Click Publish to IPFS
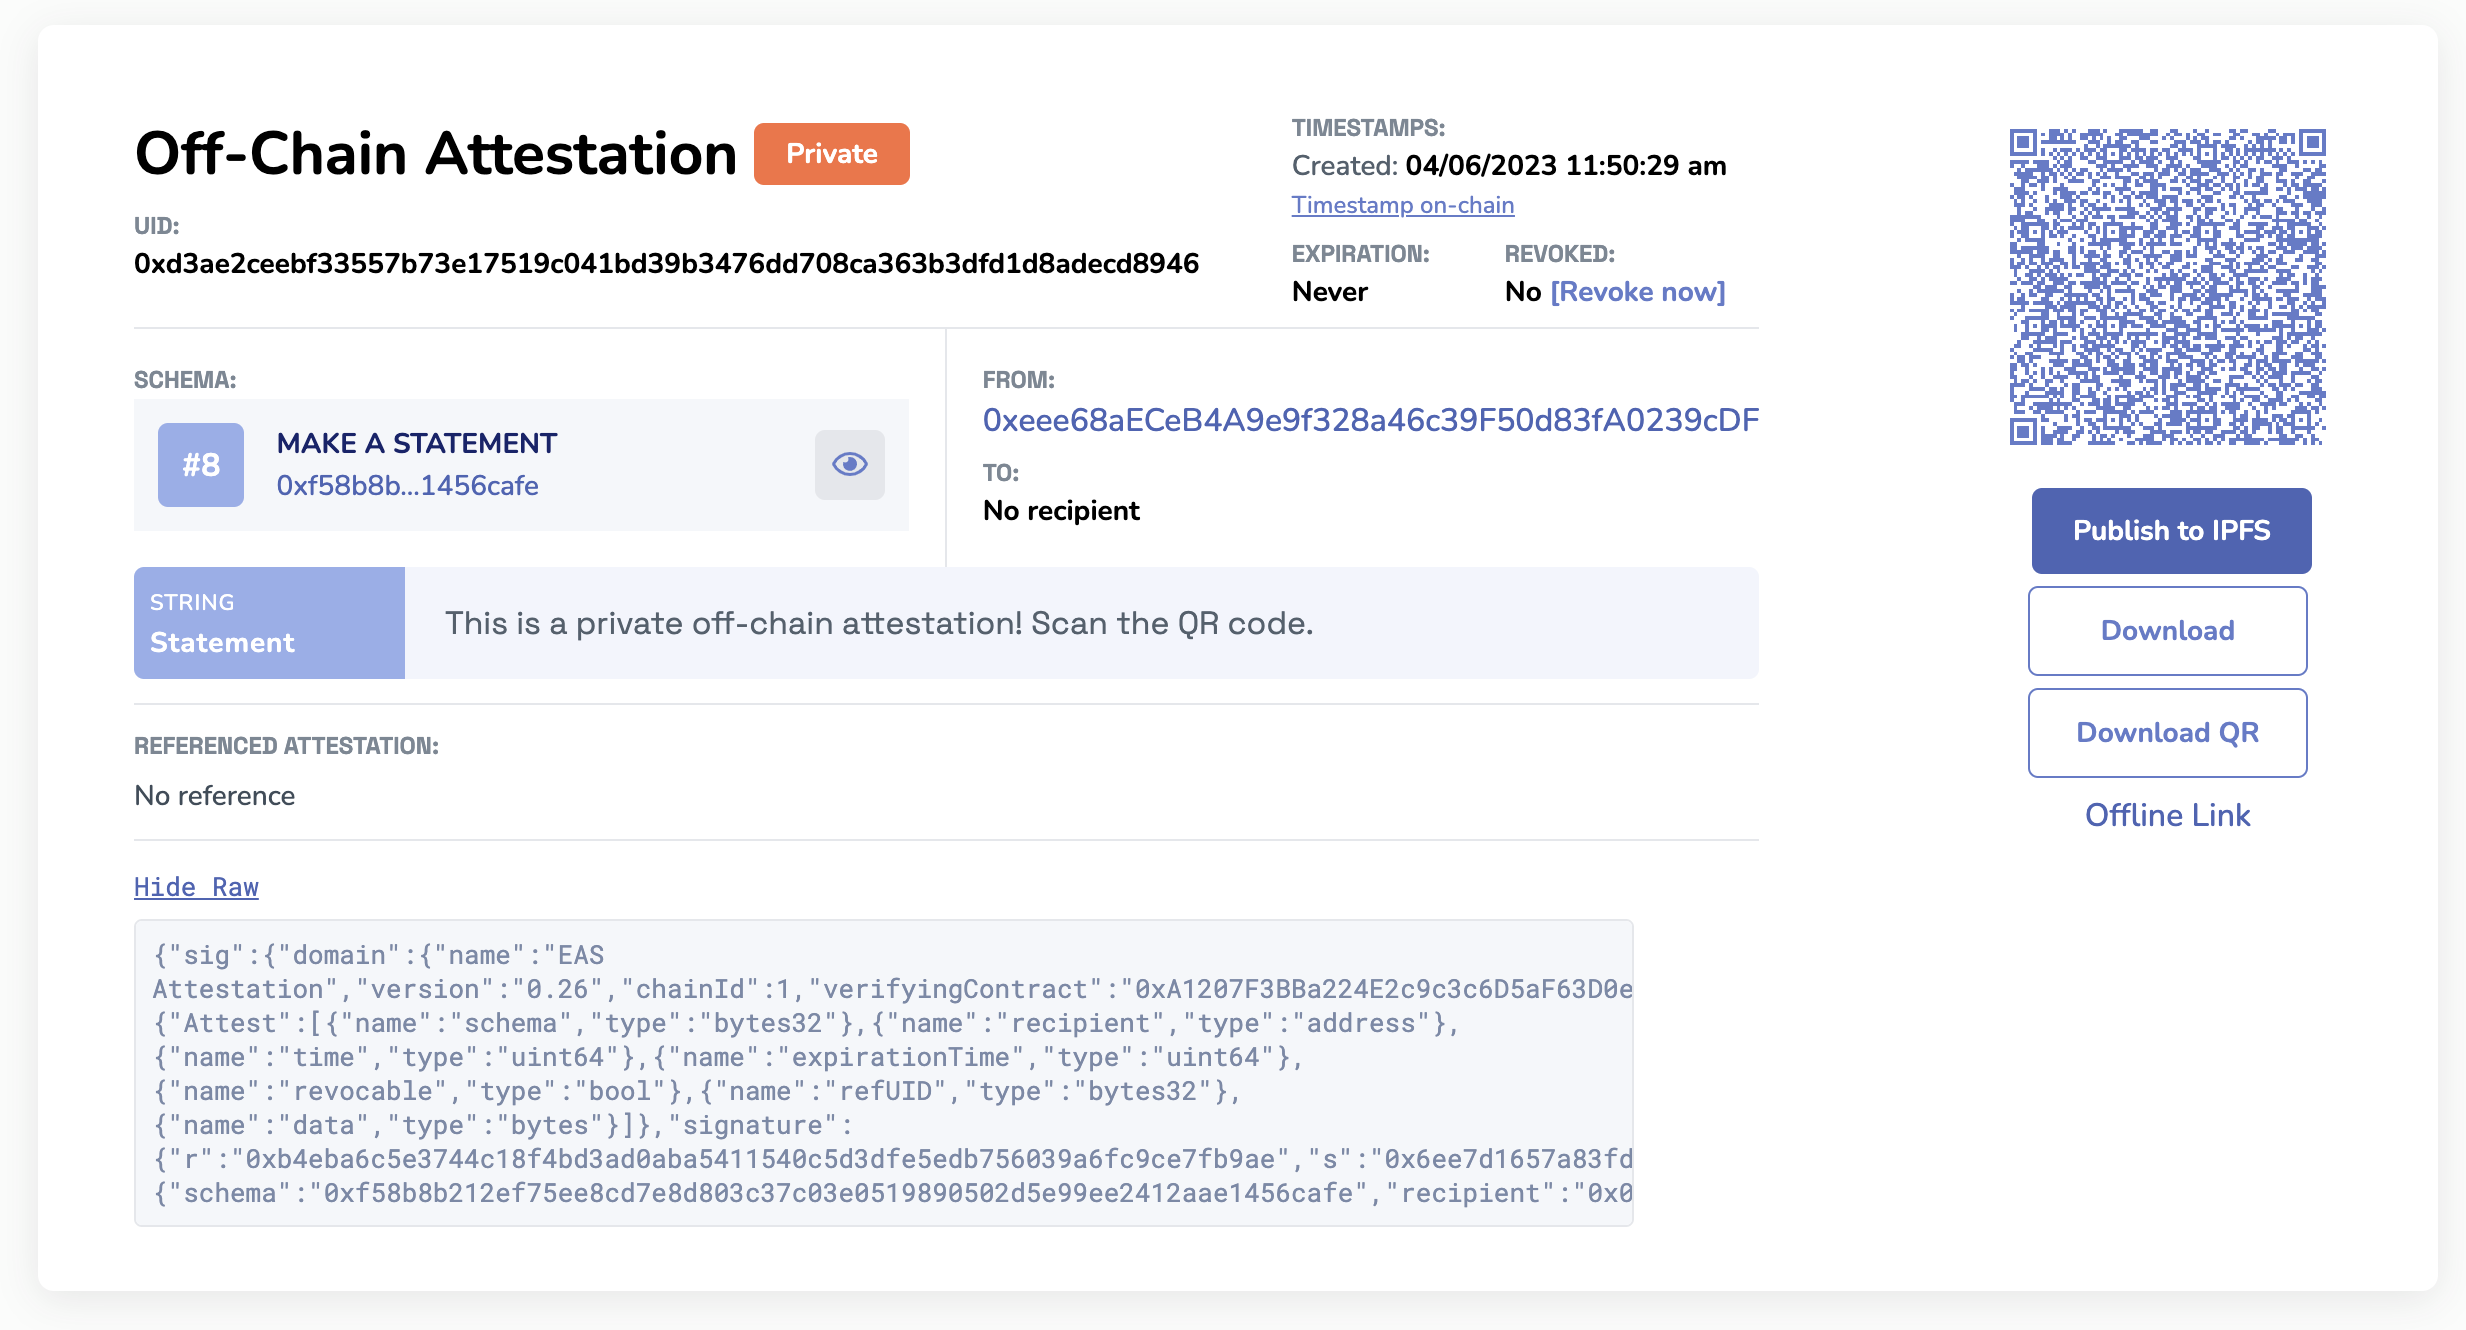 pyautogui.click(x=2170, y=531)
